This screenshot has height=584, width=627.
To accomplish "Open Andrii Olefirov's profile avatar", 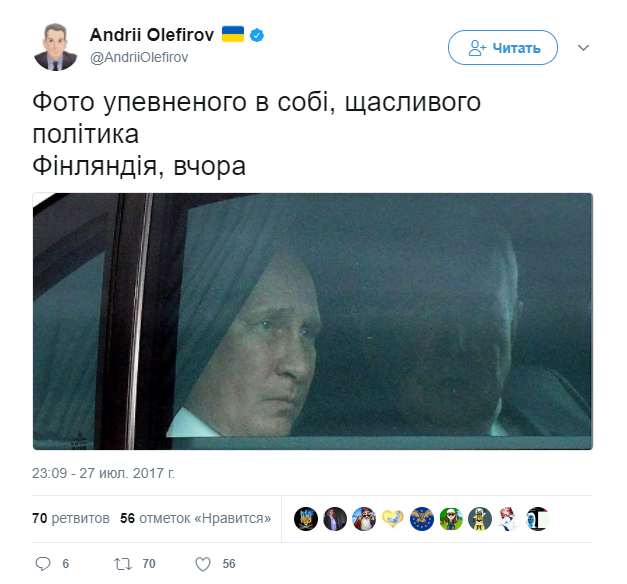I will pos(56,47).
